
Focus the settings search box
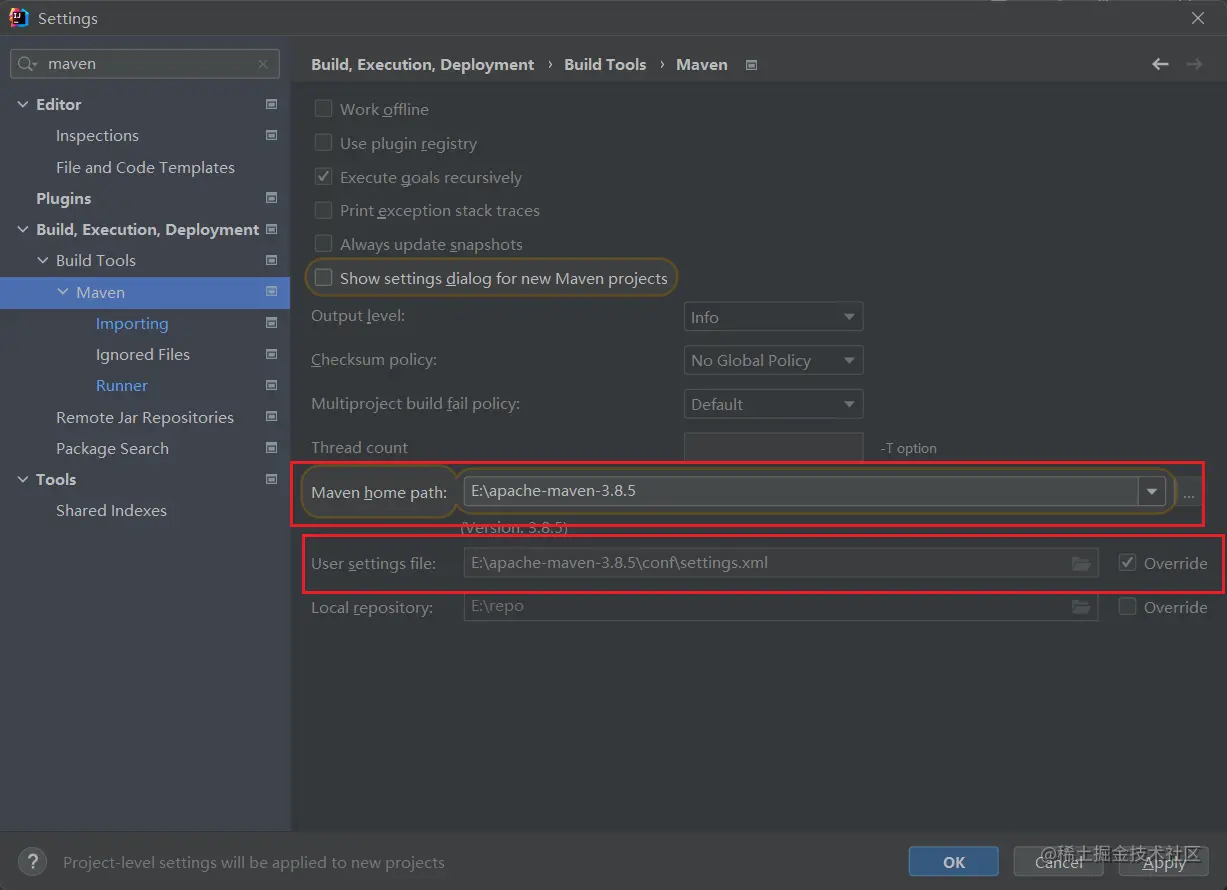145,64
